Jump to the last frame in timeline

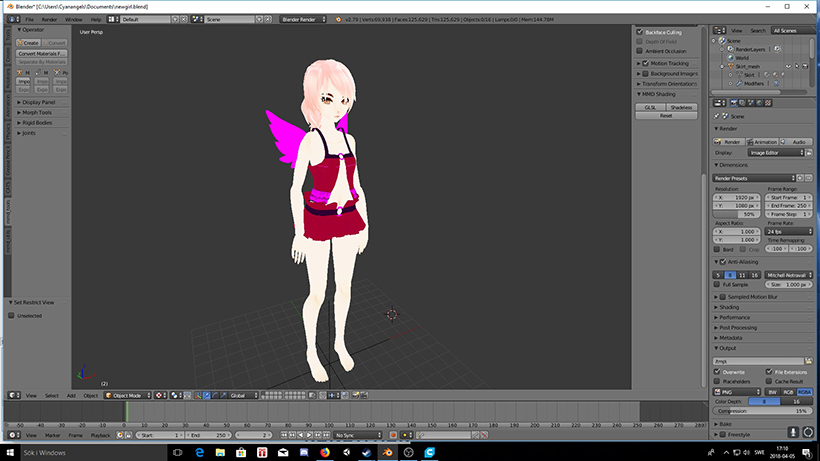(327, 435)
